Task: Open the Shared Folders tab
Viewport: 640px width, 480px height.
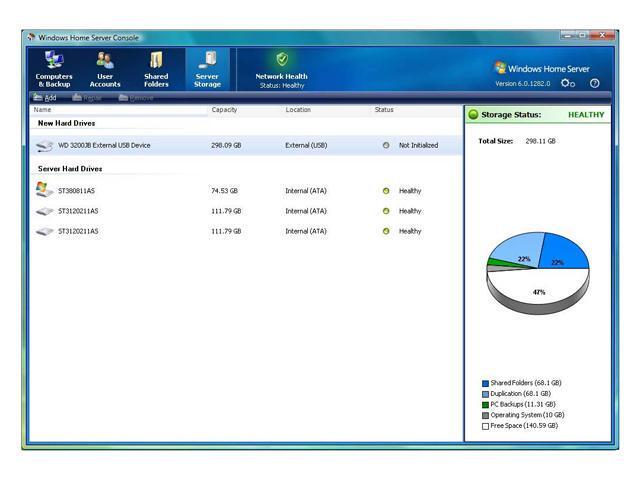Action: tap(156, 69)
